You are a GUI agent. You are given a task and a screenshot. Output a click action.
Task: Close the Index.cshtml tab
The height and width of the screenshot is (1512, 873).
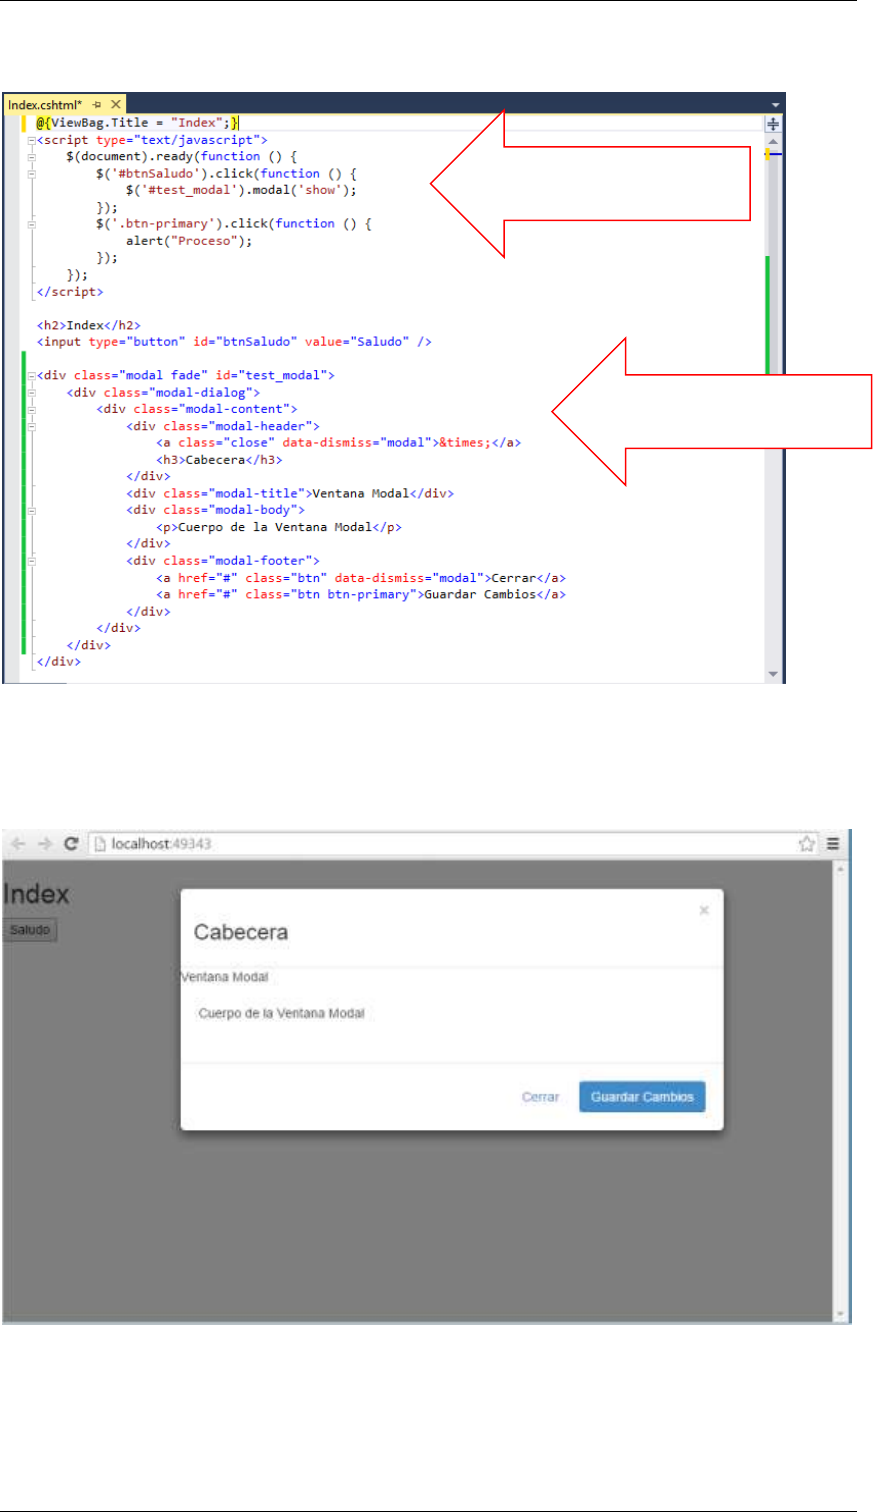[115, 104]
